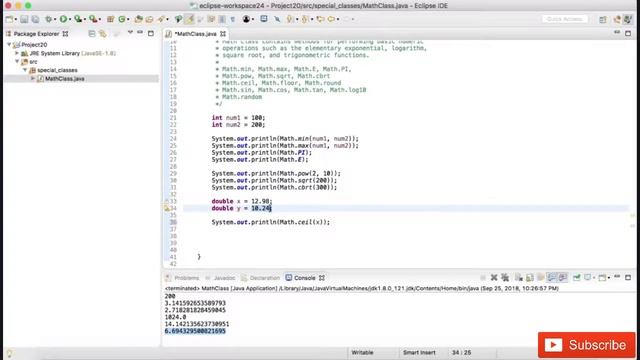Collapse All in Package Explorer
This screenshot has width=640, height=360.
click(x=92, y=33)
